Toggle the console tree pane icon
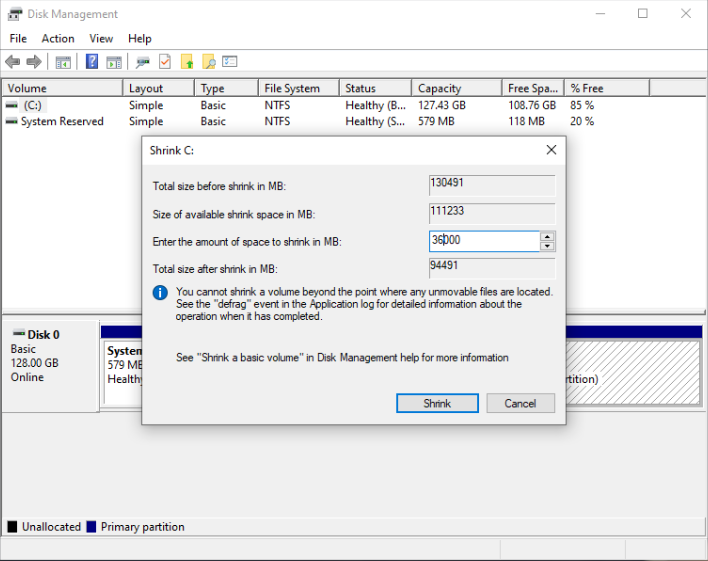 point(63,62)
